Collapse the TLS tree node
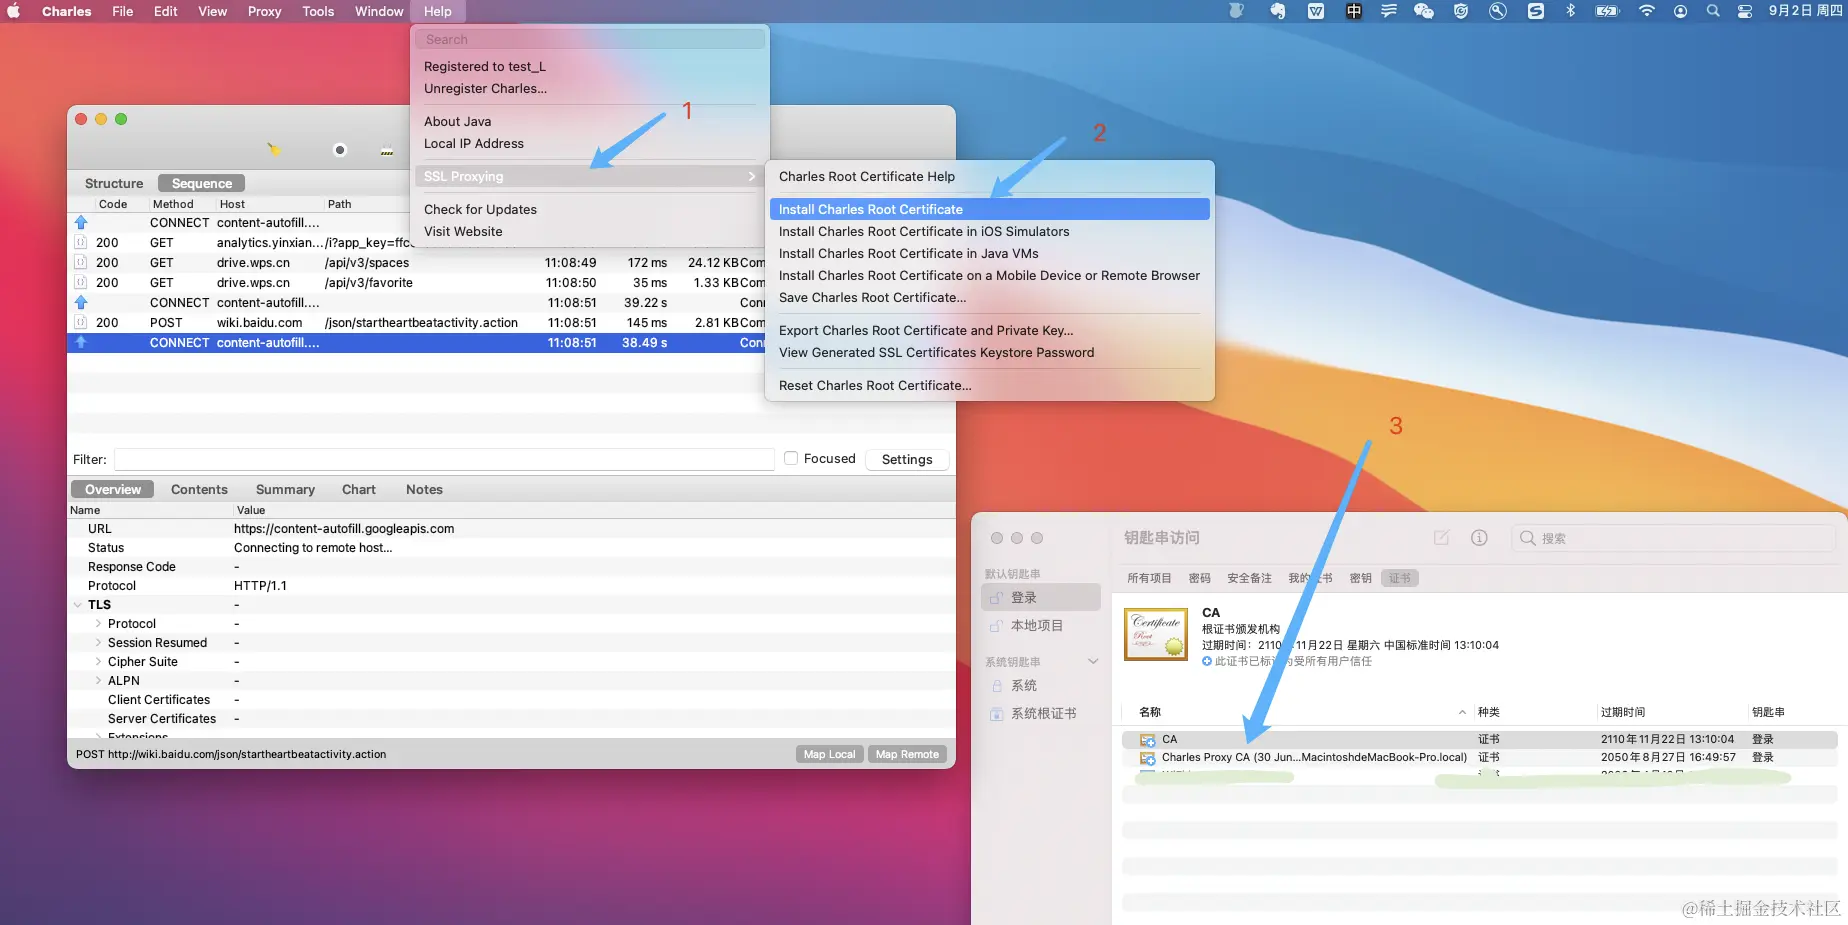The height and width of the screenshot is (925, 1848). [x=78, y=605]
